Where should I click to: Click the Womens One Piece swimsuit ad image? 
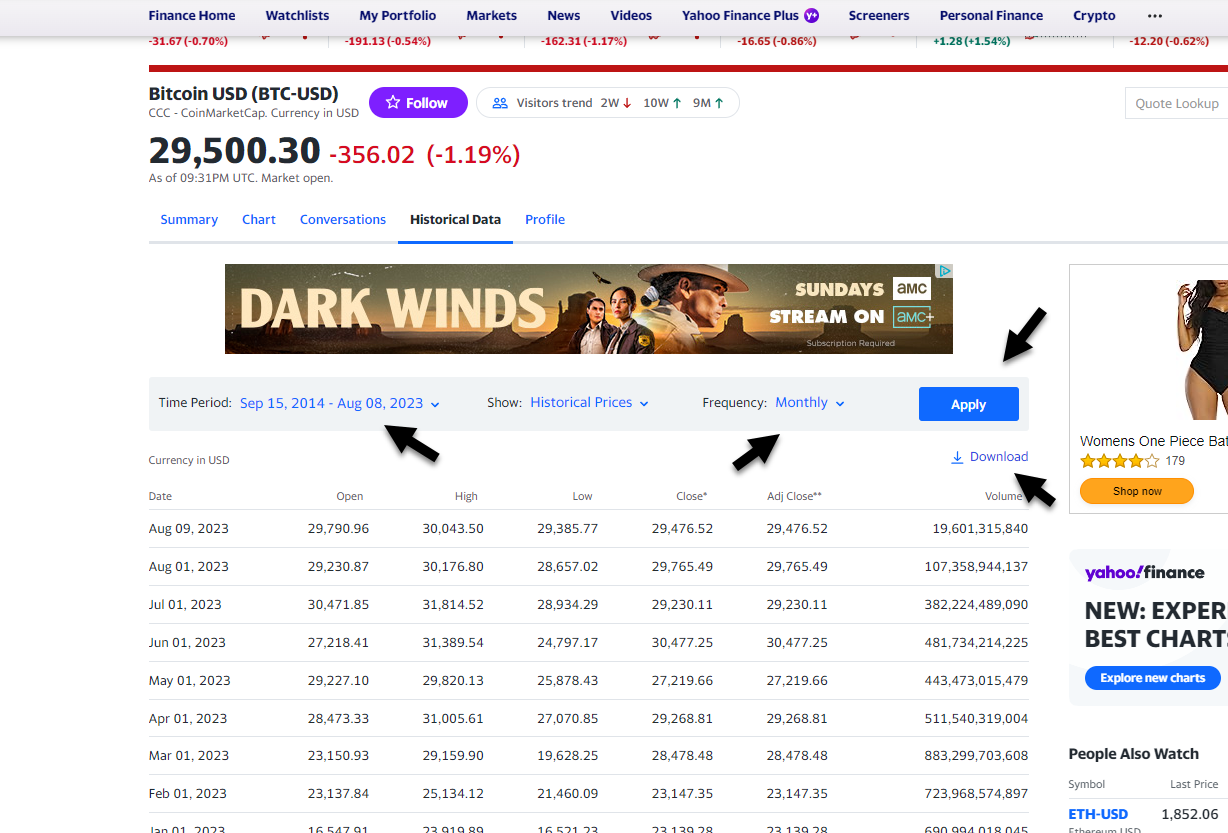point(1201,350)
